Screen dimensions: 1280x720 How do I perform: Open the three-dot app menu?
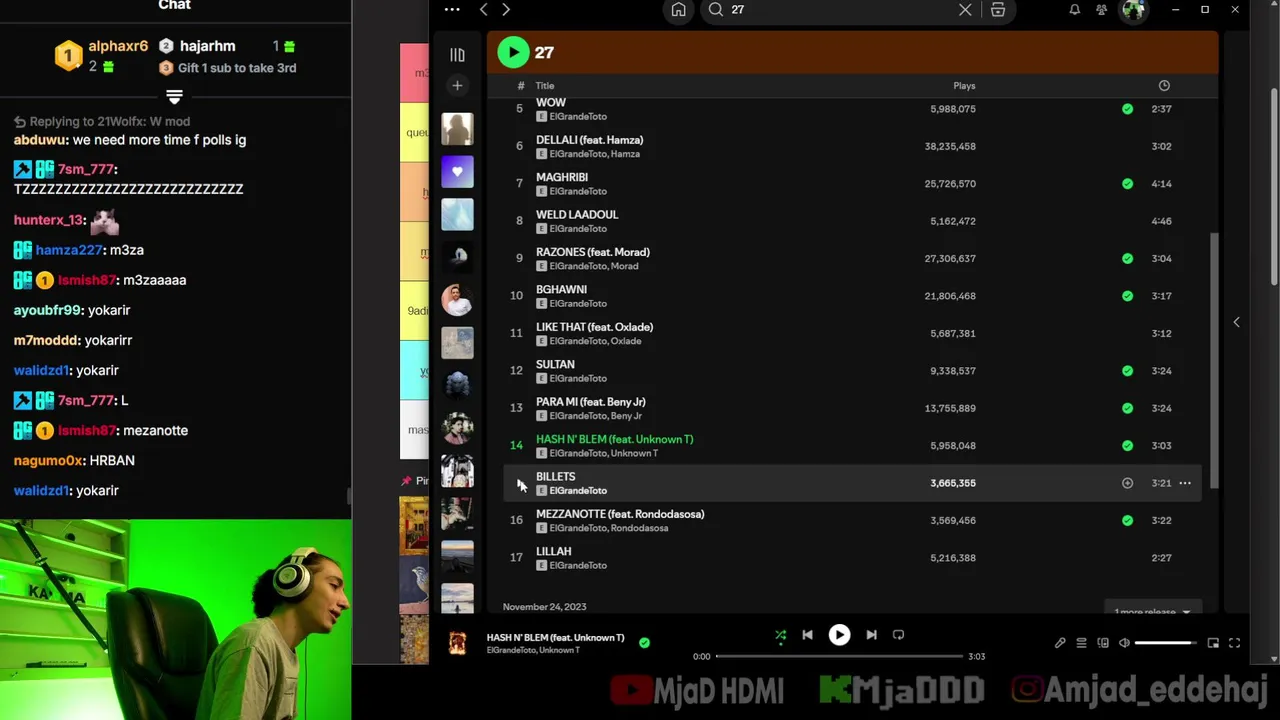point(452,10)
